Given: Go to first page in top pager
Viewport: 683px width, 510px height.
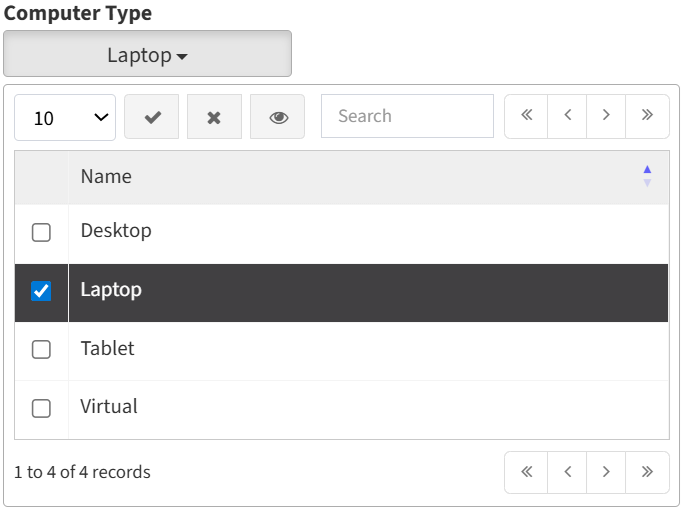Looking at the screenshot, I should coord(526,116).
